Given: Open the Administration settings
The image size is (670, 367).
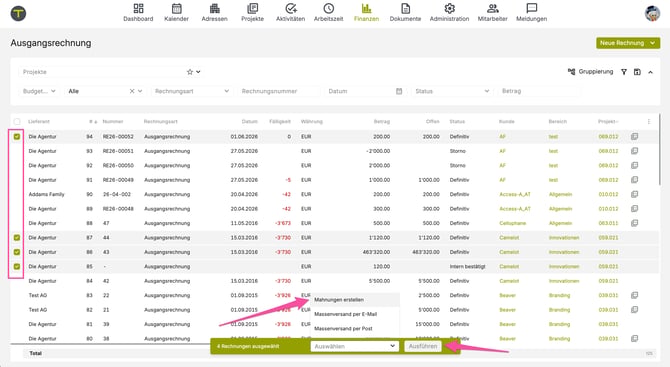Looking at the screenshot, I should click(450, 12).
